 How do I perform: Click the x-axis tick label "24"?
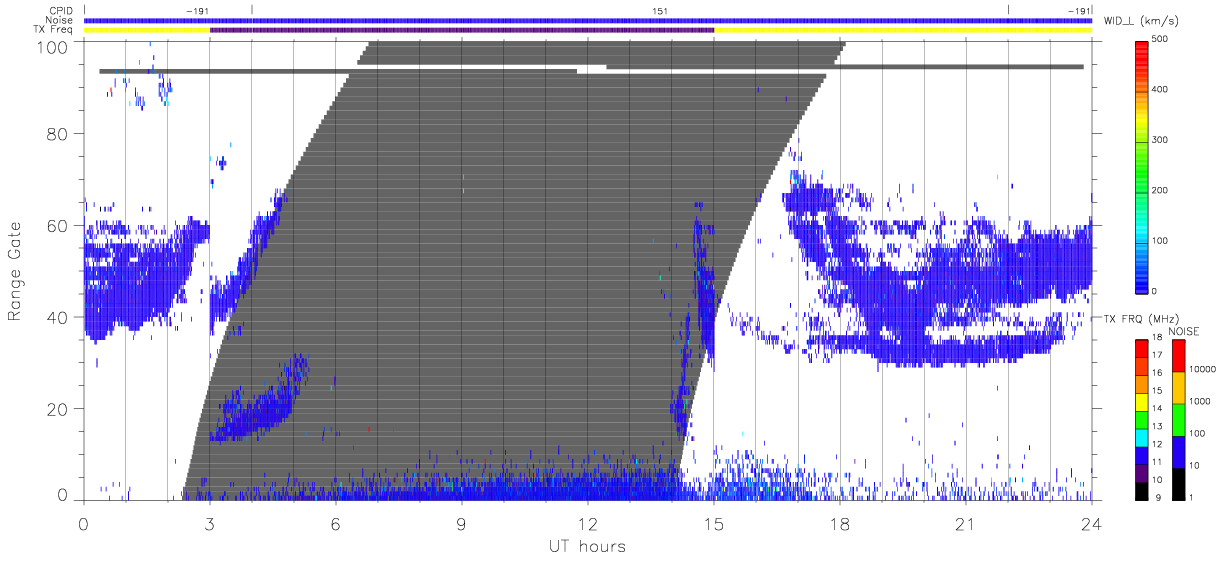[1092, 524]
